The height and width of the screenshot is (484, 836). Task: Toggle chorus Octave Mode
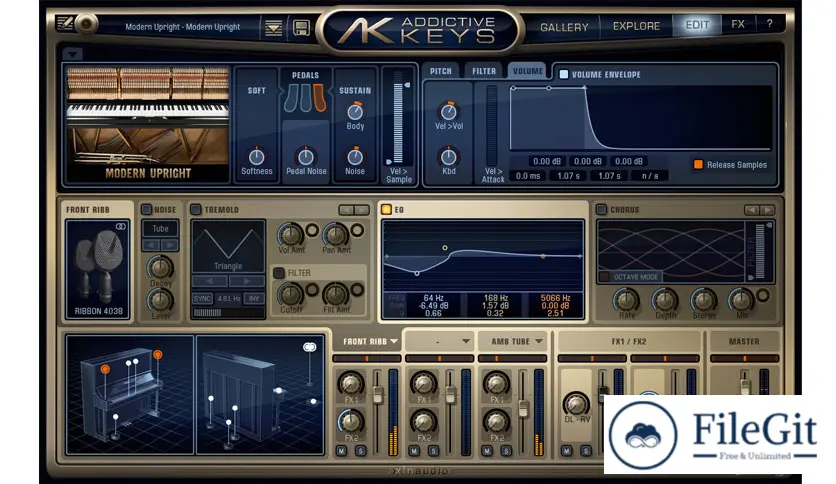click(604, 277)
